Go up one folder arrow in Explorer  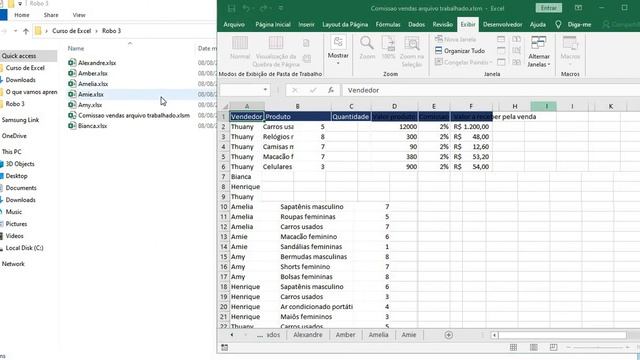[x=26, y=31]
